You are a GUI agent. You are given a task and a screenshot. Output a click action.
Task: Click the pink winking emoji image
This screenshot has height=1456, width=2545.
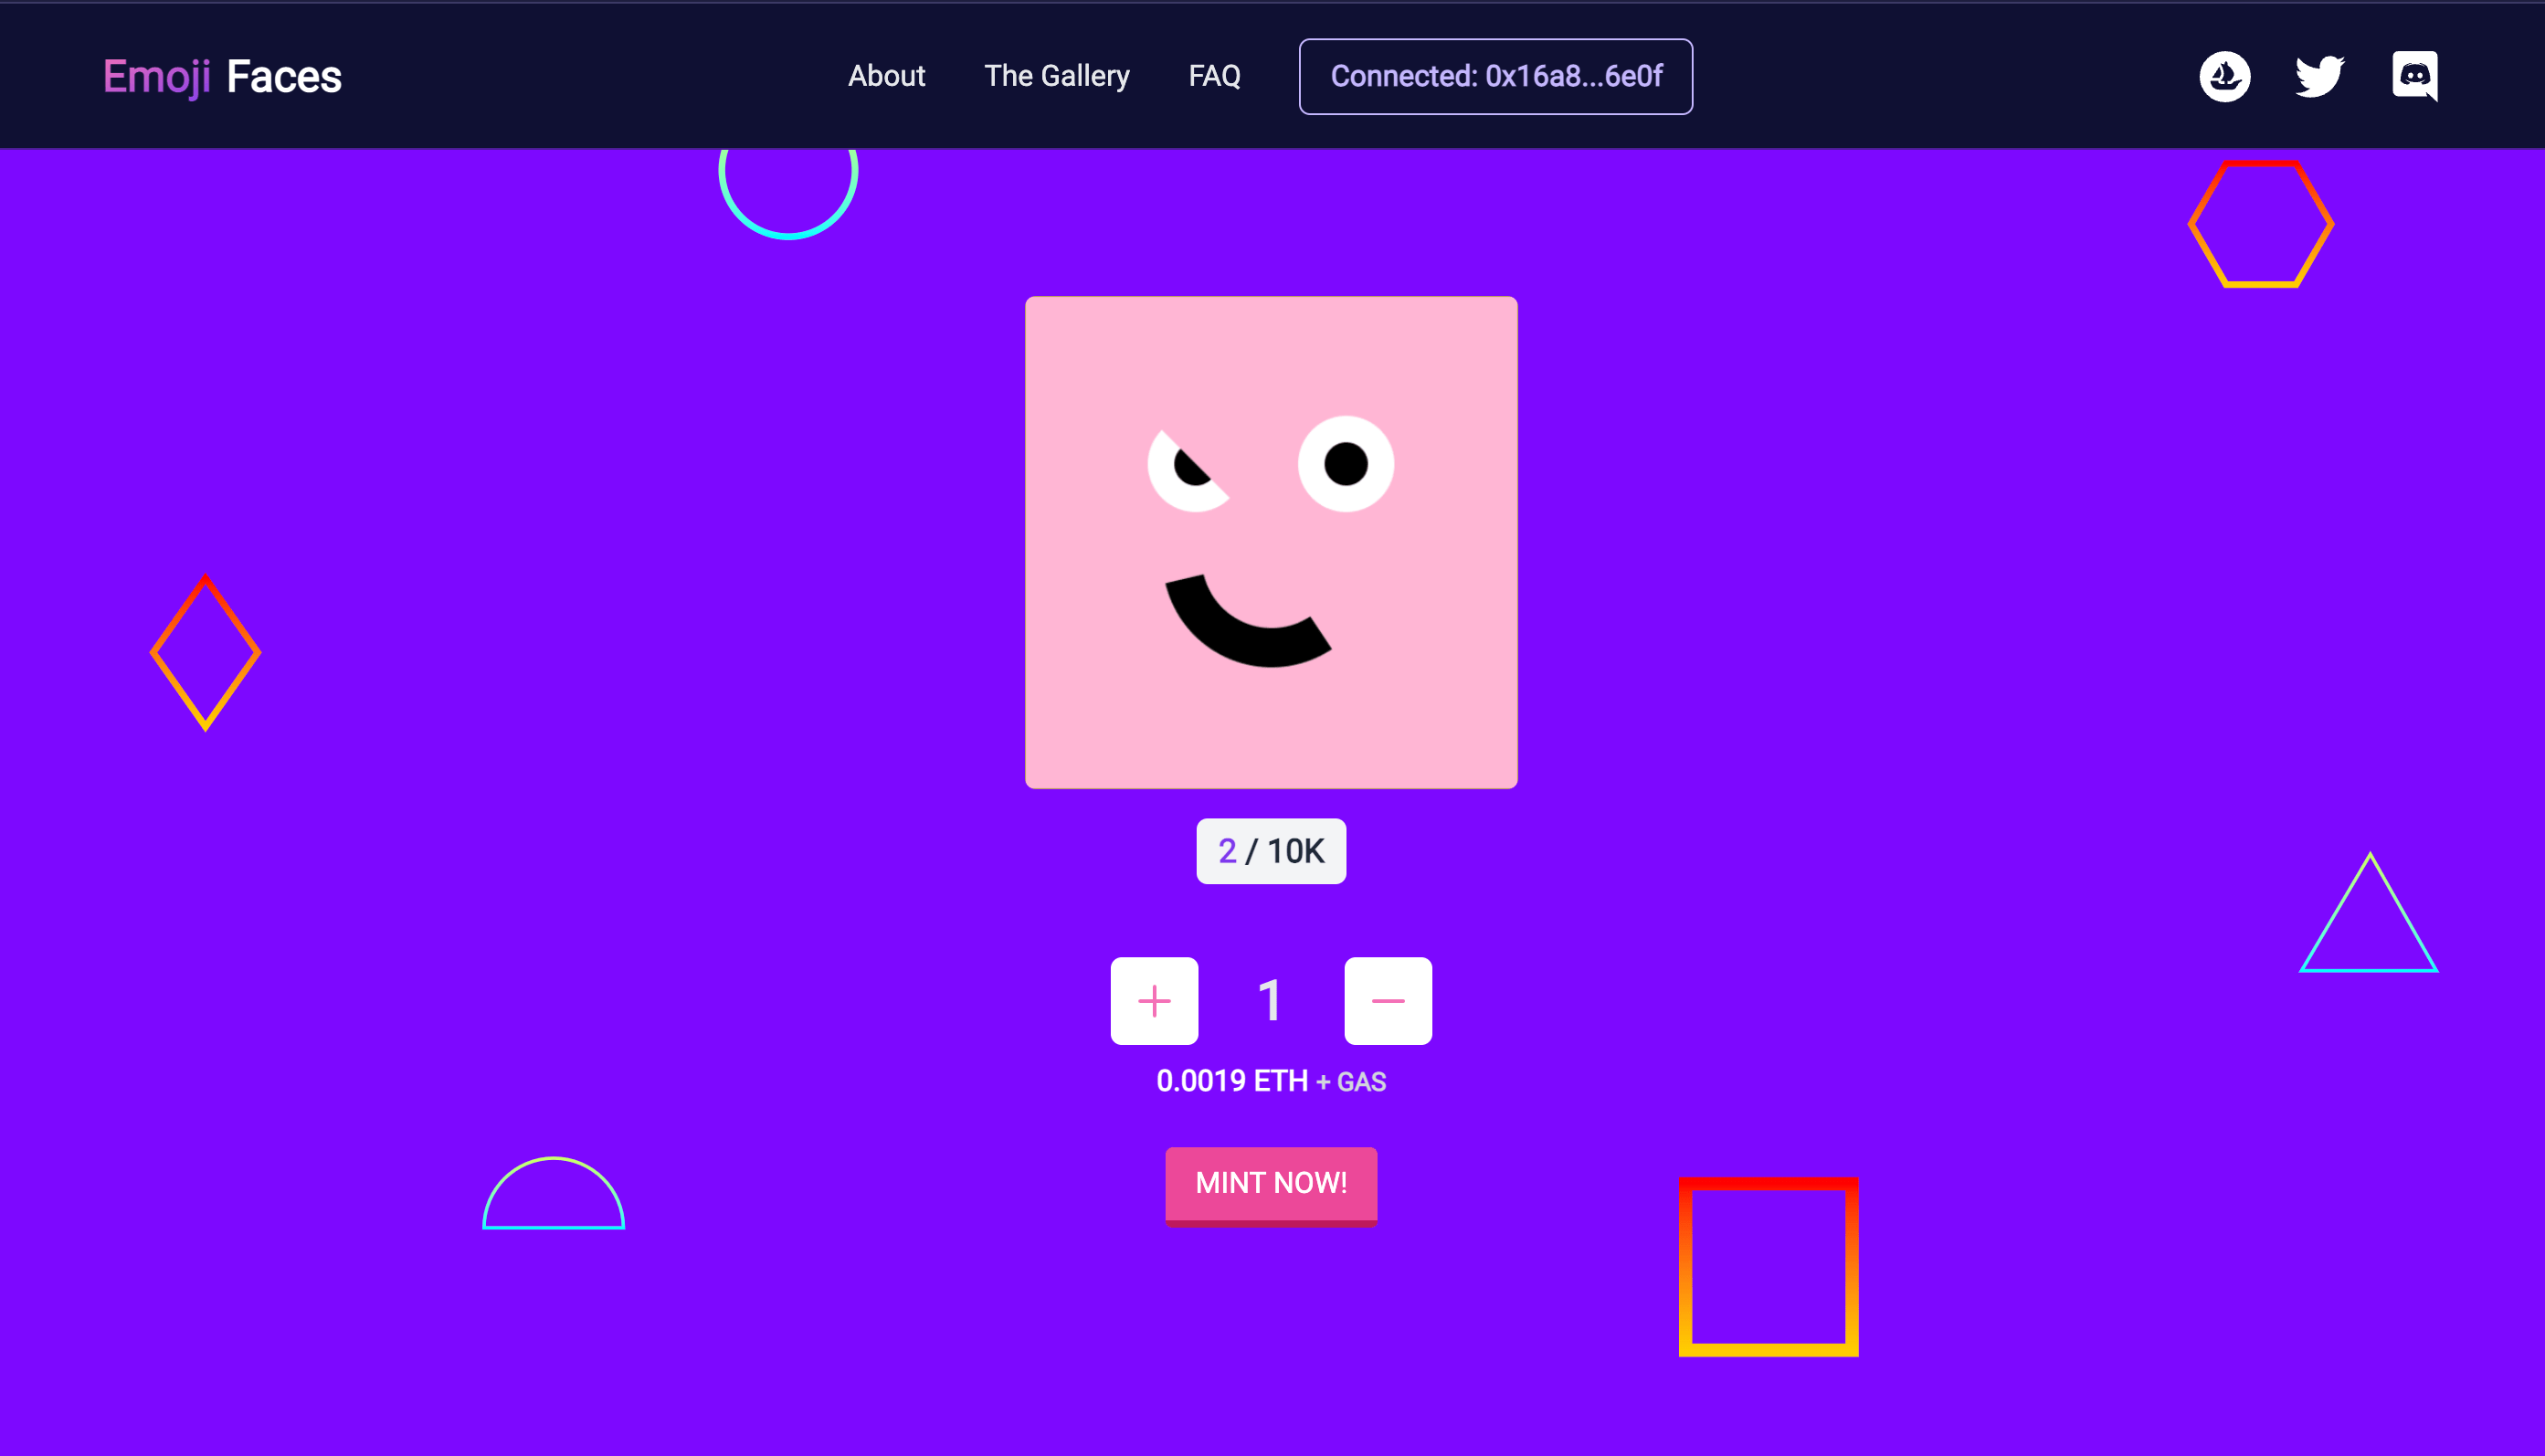tap(1271, 542)
